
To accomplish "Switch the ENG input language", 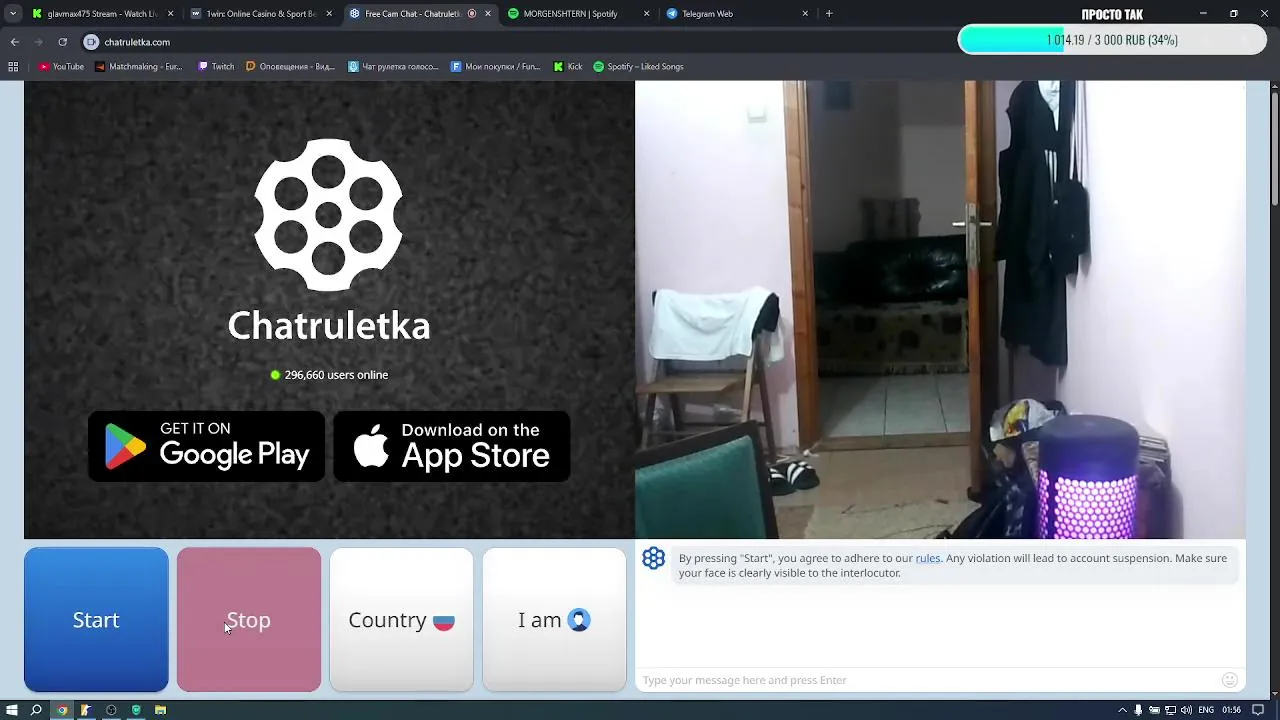I will point(1207,710).
